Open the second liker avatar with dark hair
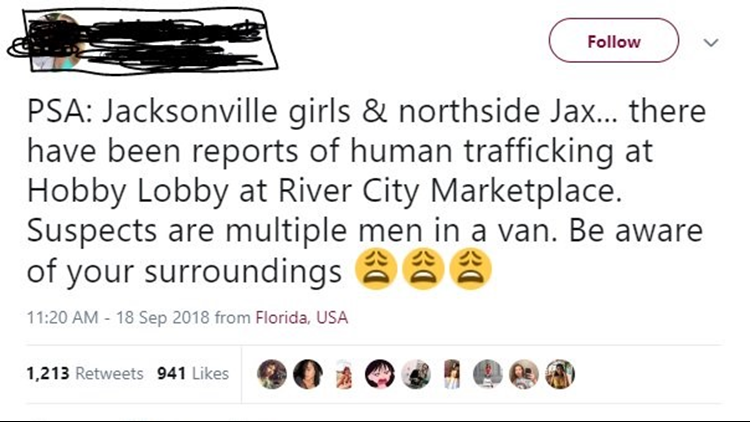Screen dimensions: 750x422 (x=308, y=374)
